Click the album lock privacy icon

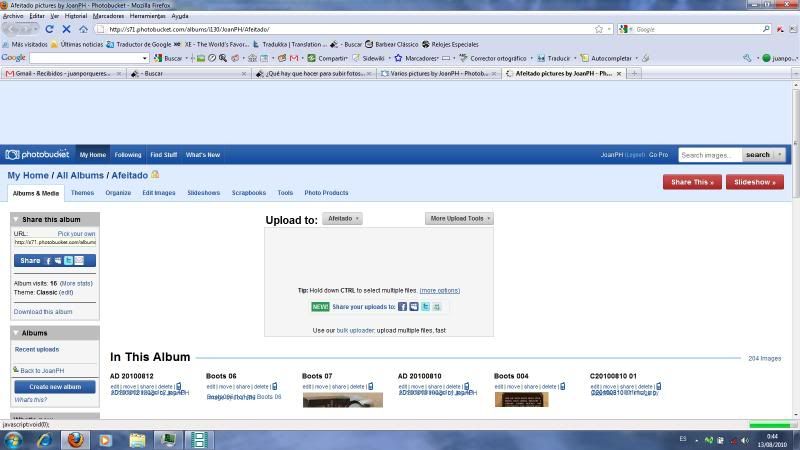155,174
